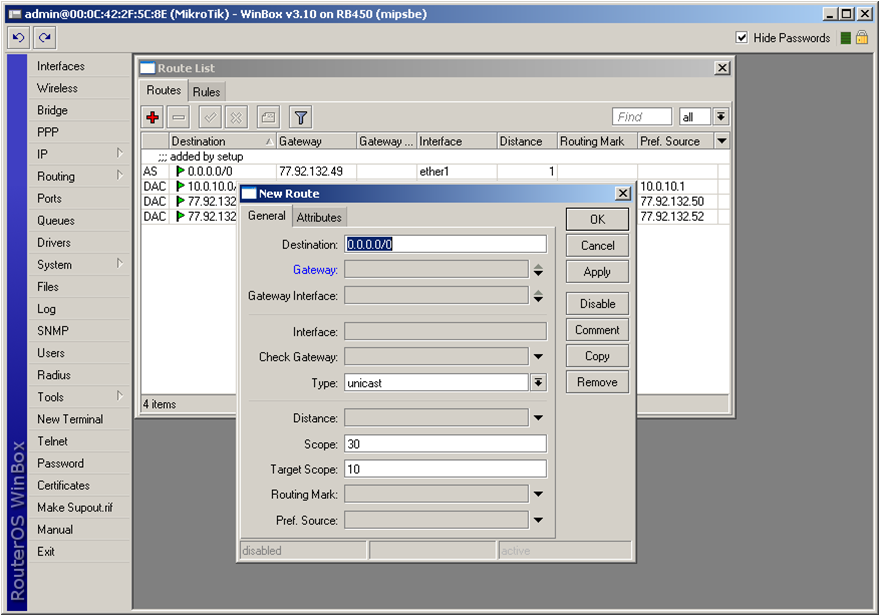Image resolution: width=880 pixels, height=616 pixels.
Task: Click the Copy button
Action: [597, 356]
